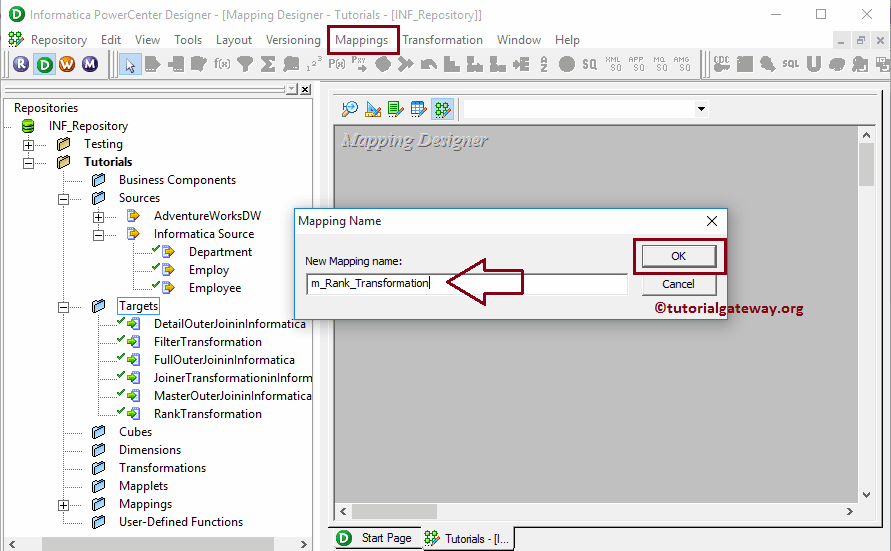The image size is (891, 551).
Task: Open the Target Designer tool
Action: click(373, 108)
